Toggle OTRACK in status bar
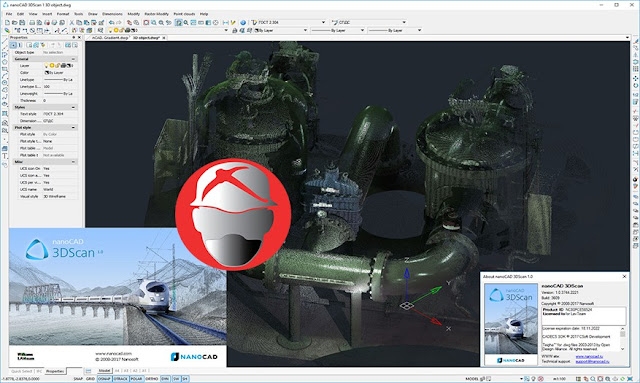Image resolution: width=640 pixels, height=383 pixels. [120, 379]
